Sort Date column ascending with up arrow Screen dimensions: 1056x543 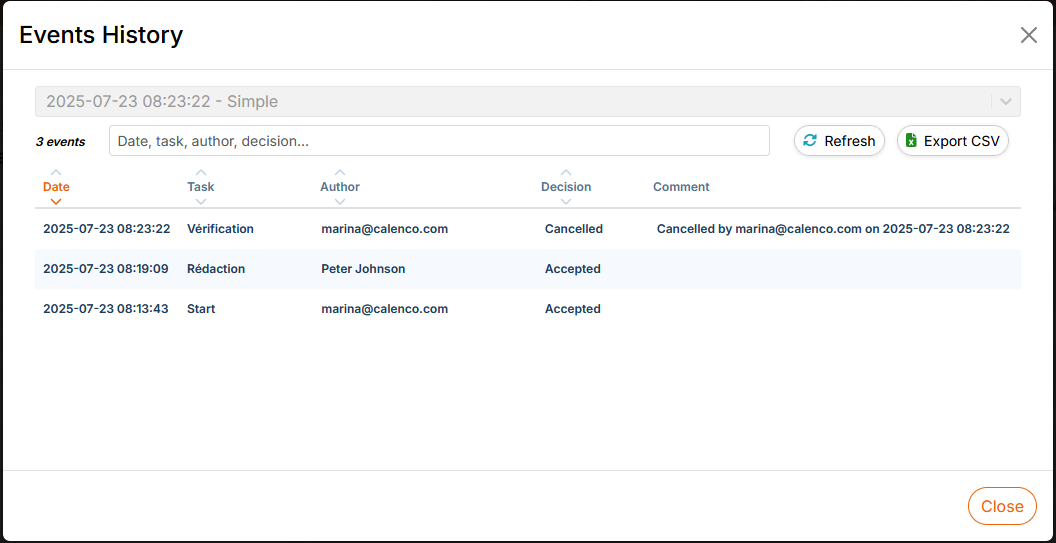(x=56, y=172)
